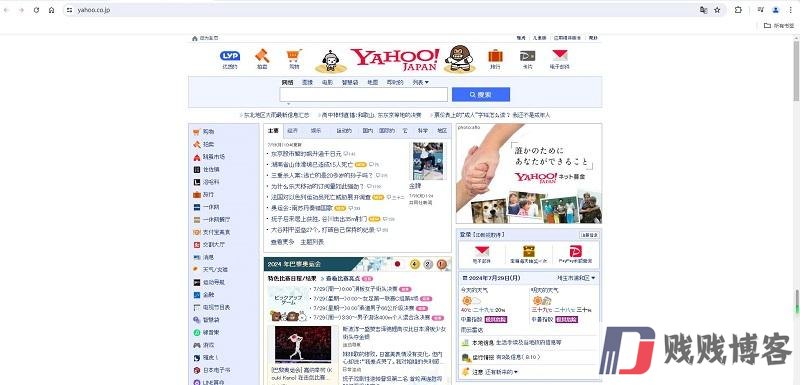Viewport: 800px width, 385px height.
Task: Switch to the 科学 news tab
Action: 422,131
